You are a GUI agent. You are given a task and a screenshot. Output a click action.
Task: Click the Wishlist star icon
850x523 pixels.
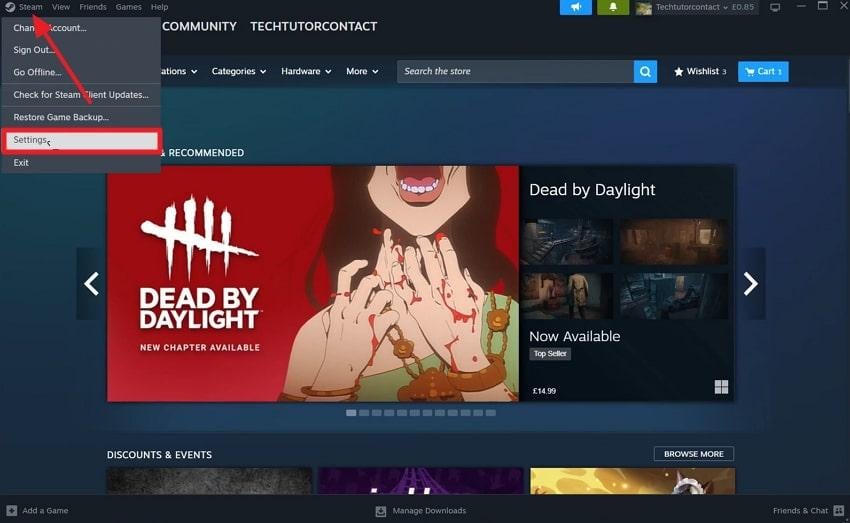pos(678,72)
